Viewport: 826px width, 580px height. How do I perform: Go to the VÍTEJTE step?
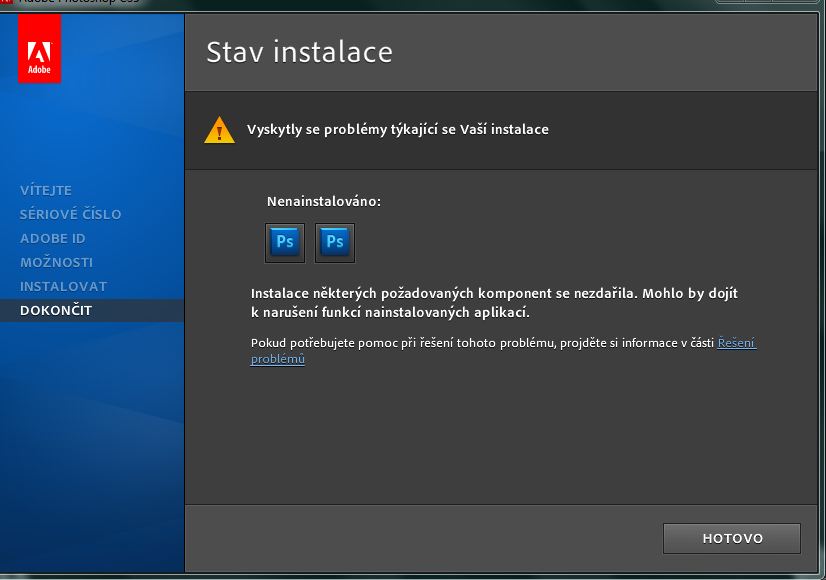[x=46, y=190]
